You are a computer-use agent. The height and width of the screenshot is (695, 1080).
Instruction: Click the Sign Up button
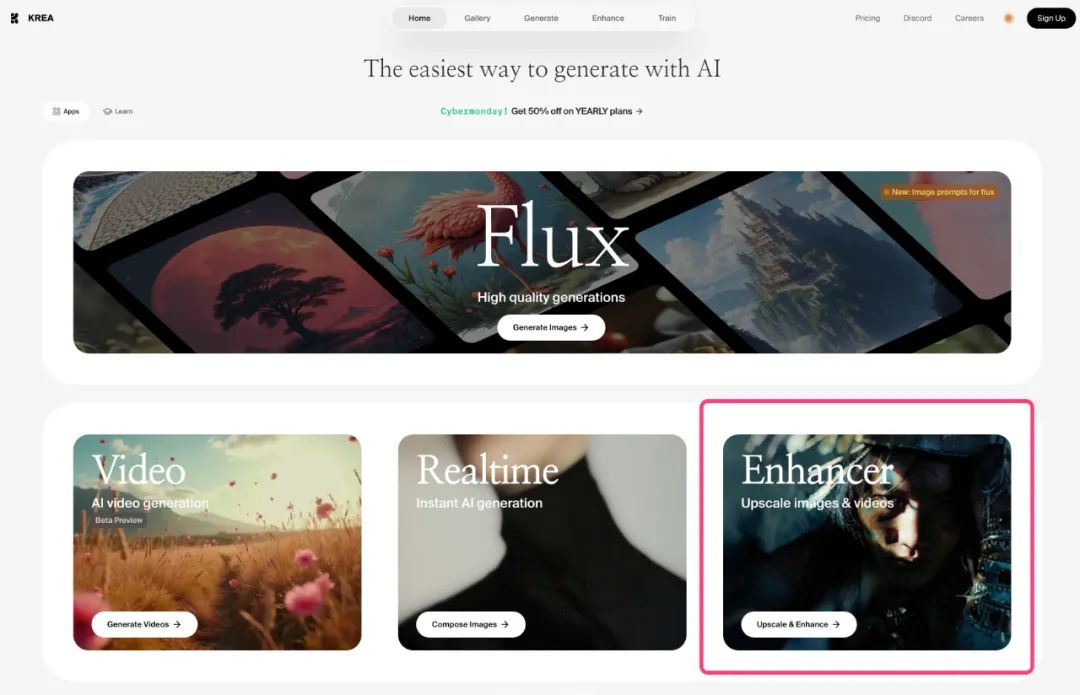(1051, 18)
